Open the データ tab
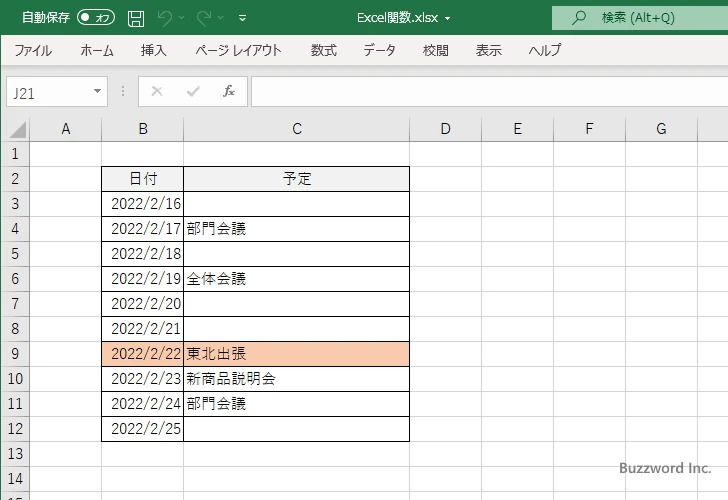728x500 pixels. click(379, 50)
